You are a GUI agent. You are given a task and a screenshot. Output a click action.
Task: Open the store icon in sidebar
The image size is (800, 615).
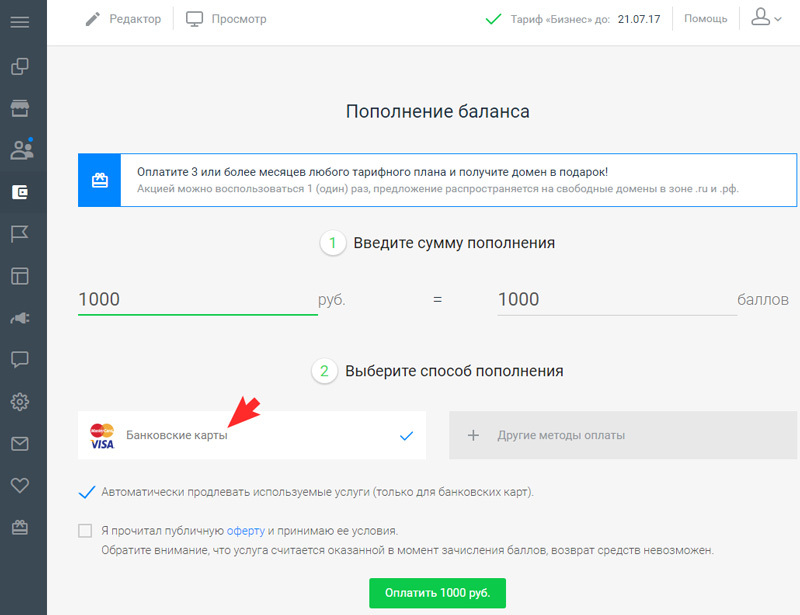coord(20,108)
